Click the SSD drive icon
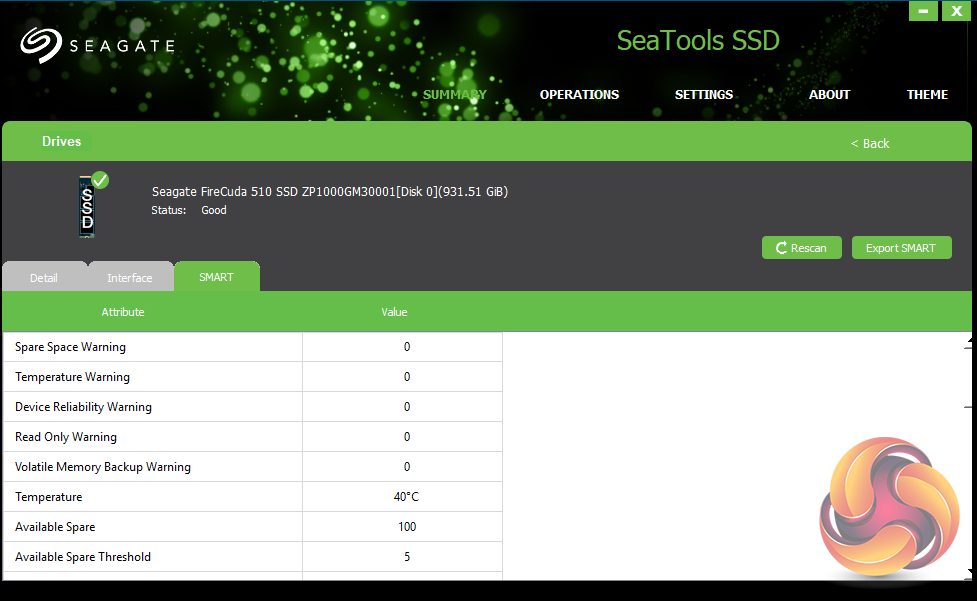Image resolution: width=977 pixels, height=601 pixels. (87, 206)
